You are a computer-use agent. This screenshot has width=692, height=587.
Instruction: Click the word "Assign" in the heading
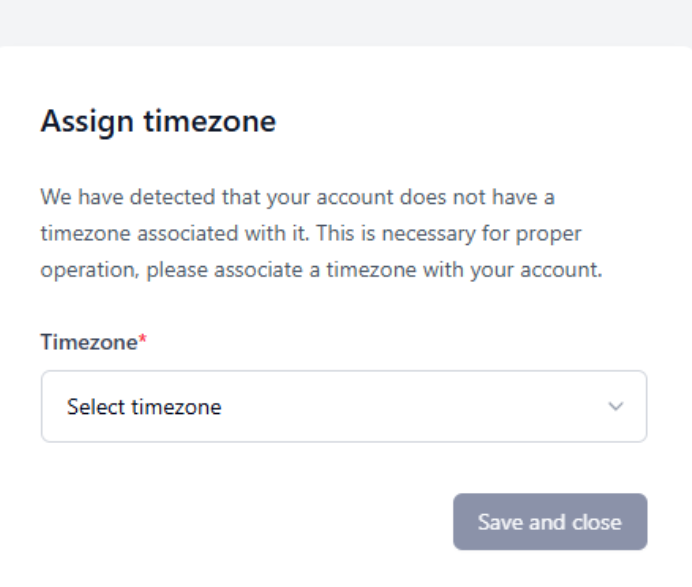coord(88,122)
